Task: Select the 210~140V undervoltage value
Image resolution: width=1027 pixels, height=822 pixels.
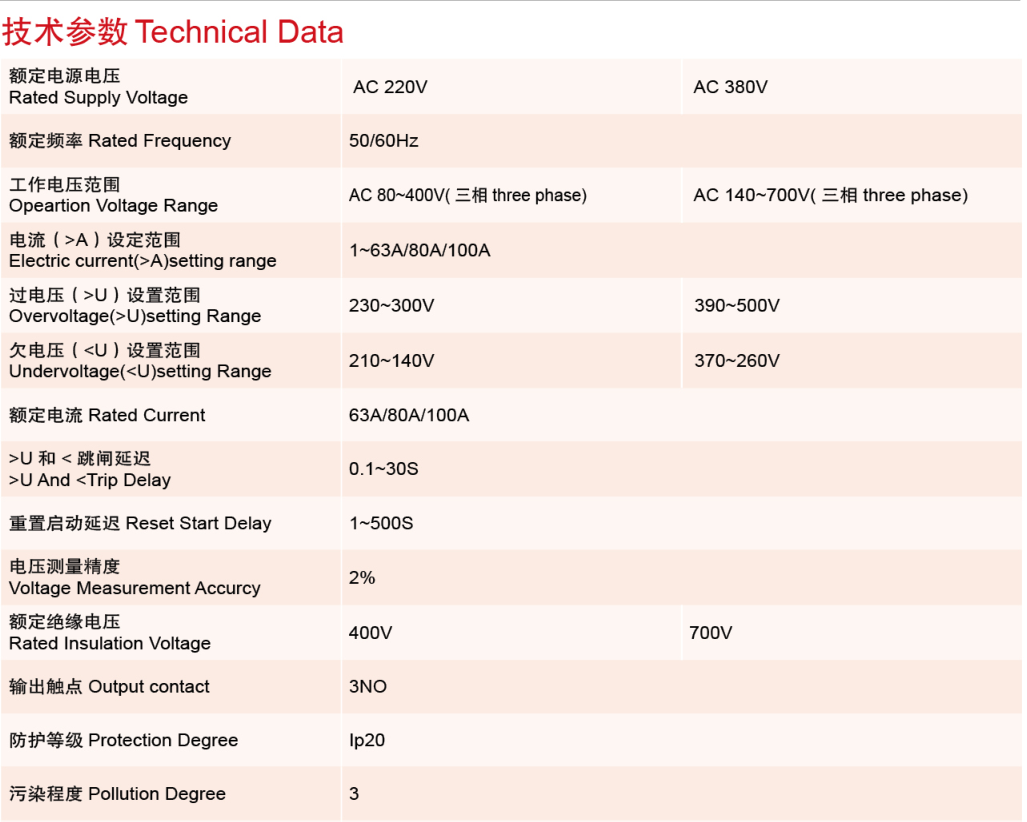Action: [x=391, y=361]
